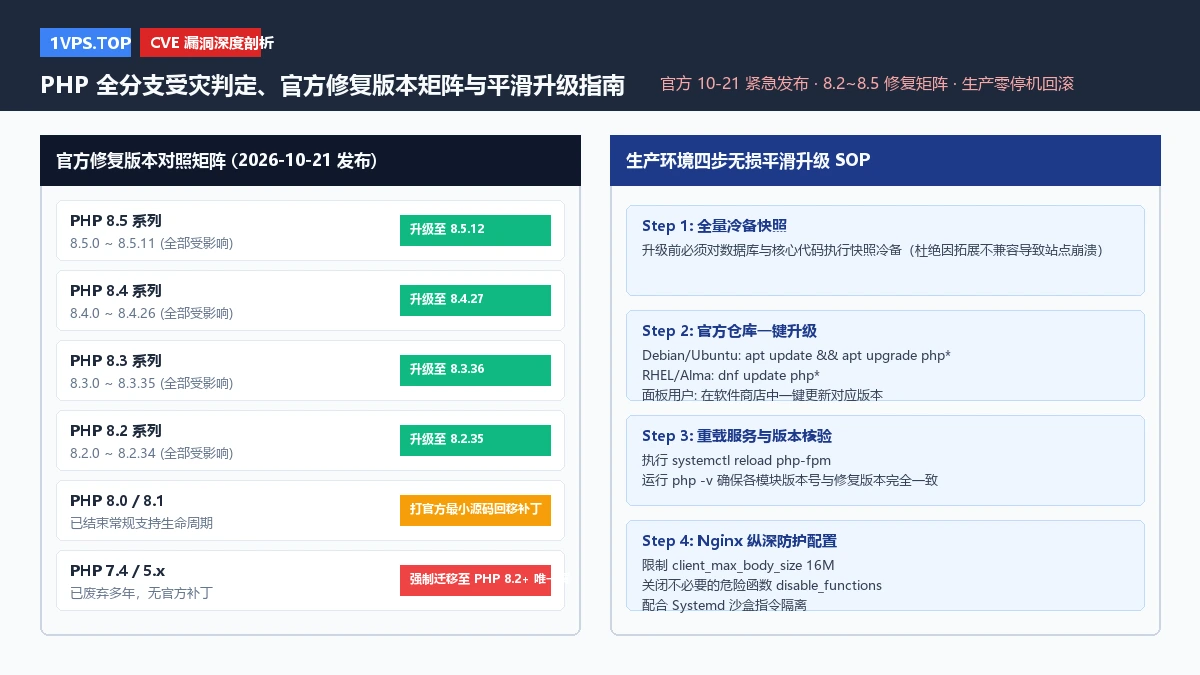
Task: Click the Step 4: Nginx 纵深防护配置 heading
Action: pyautogui.click(x=739, y=541)
